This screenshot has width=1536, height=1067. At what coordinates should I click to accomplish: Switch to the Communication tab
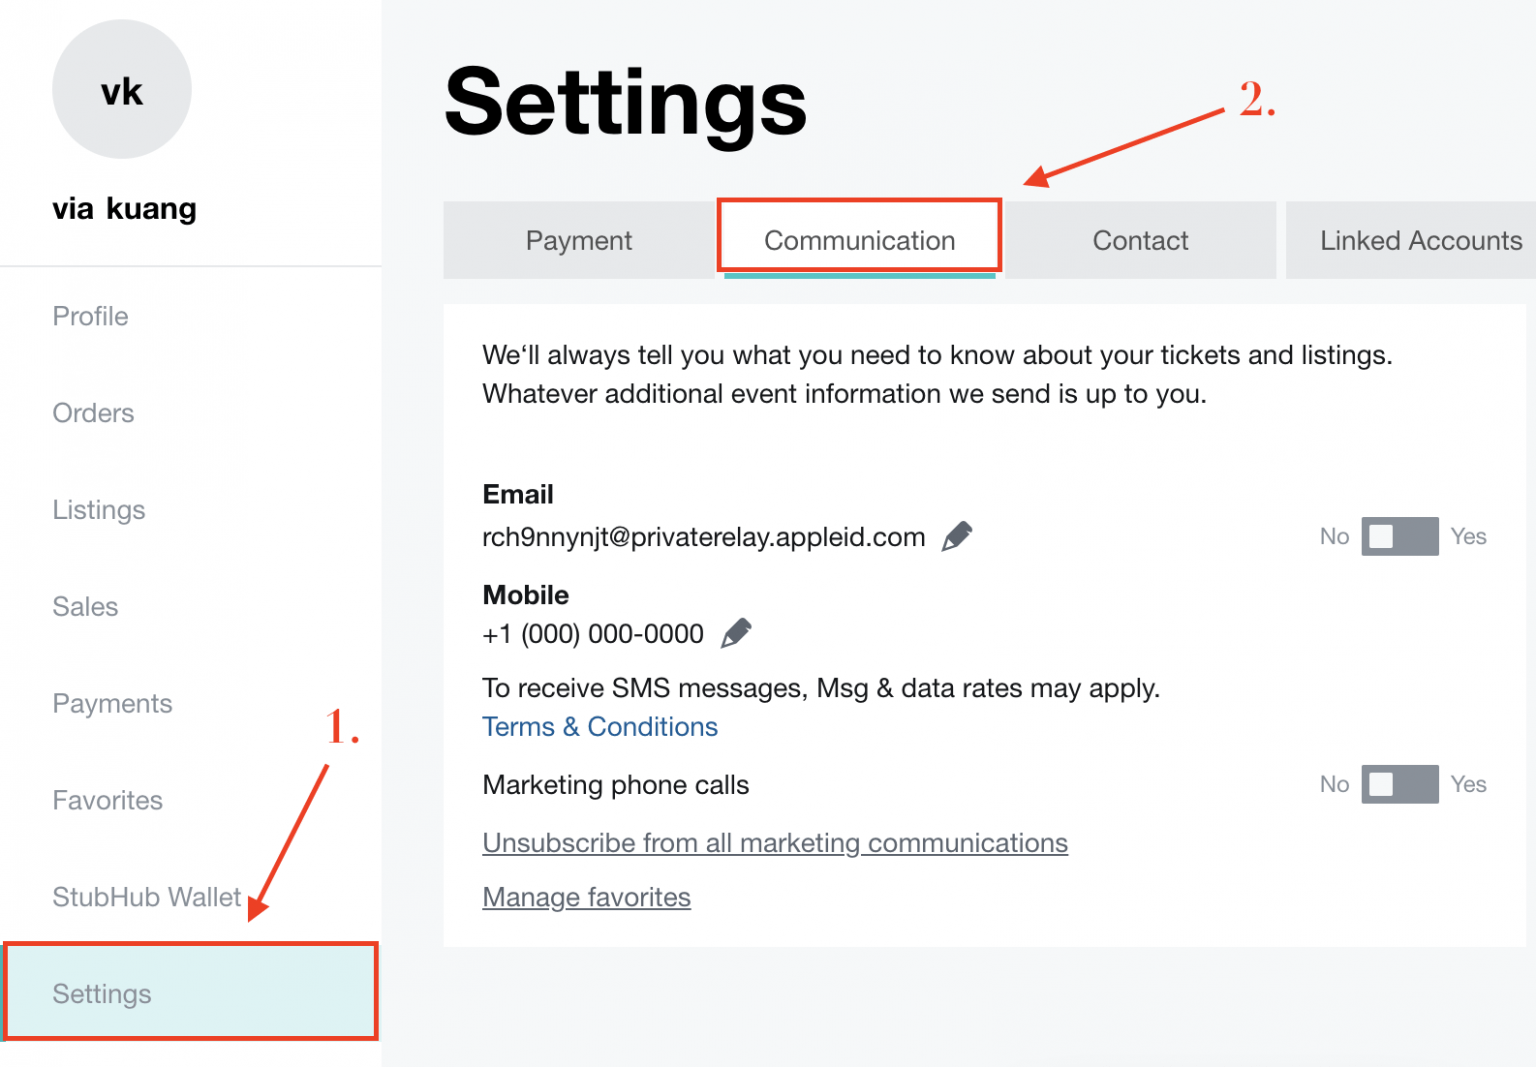(860, 240)
